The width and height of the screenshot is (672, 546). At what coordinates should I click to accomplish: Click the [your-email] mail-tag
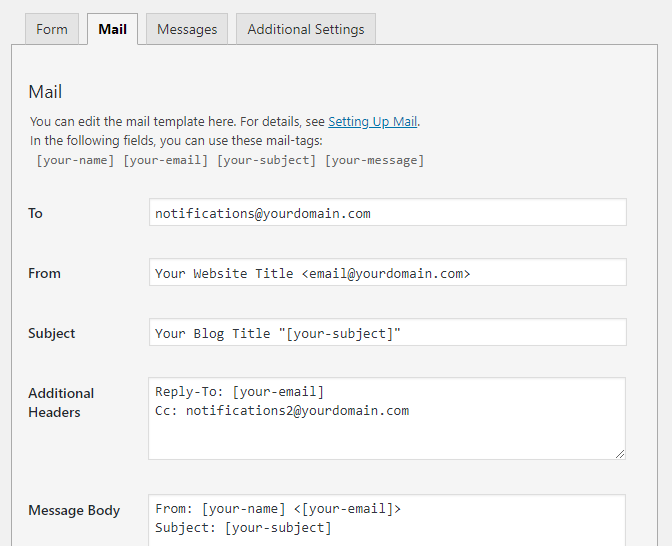click(165, 160)
